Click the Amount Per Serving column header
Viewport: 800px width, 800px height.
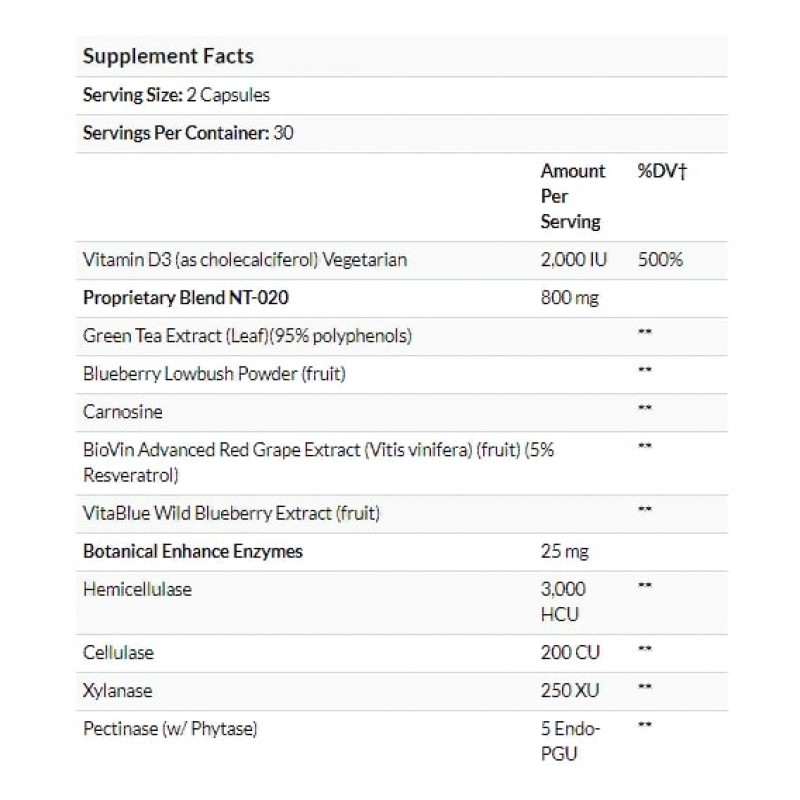(573, 196)
